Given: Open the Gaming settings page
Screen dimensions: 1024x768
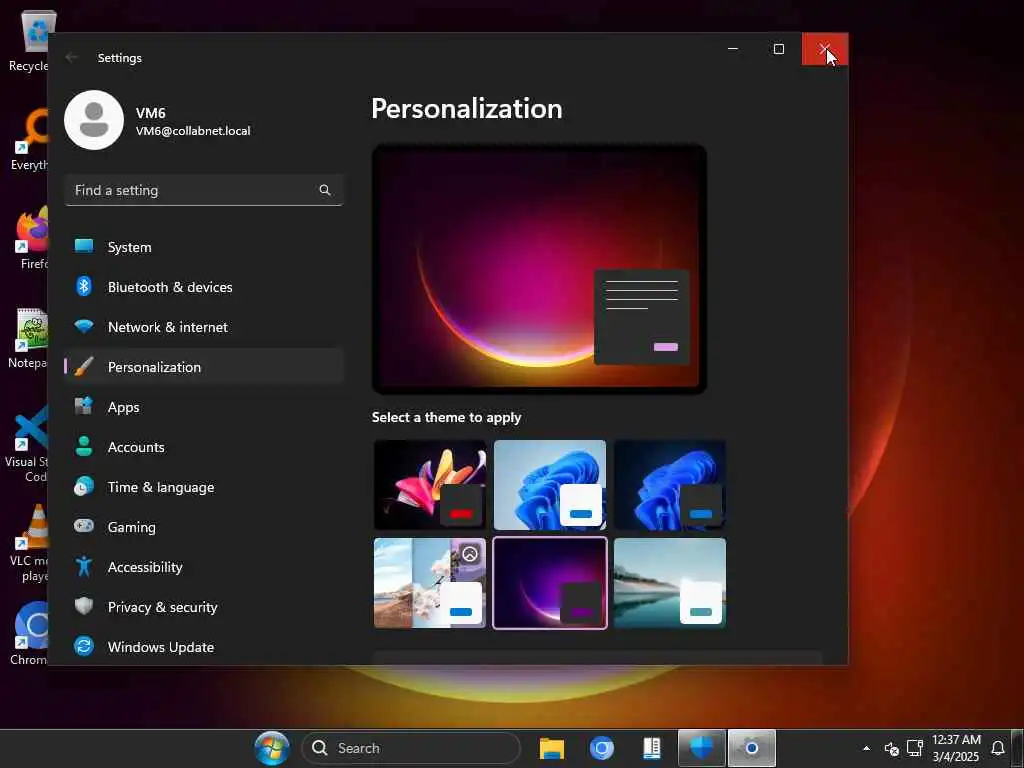Looking at the screenshot, I should [204, 526].
